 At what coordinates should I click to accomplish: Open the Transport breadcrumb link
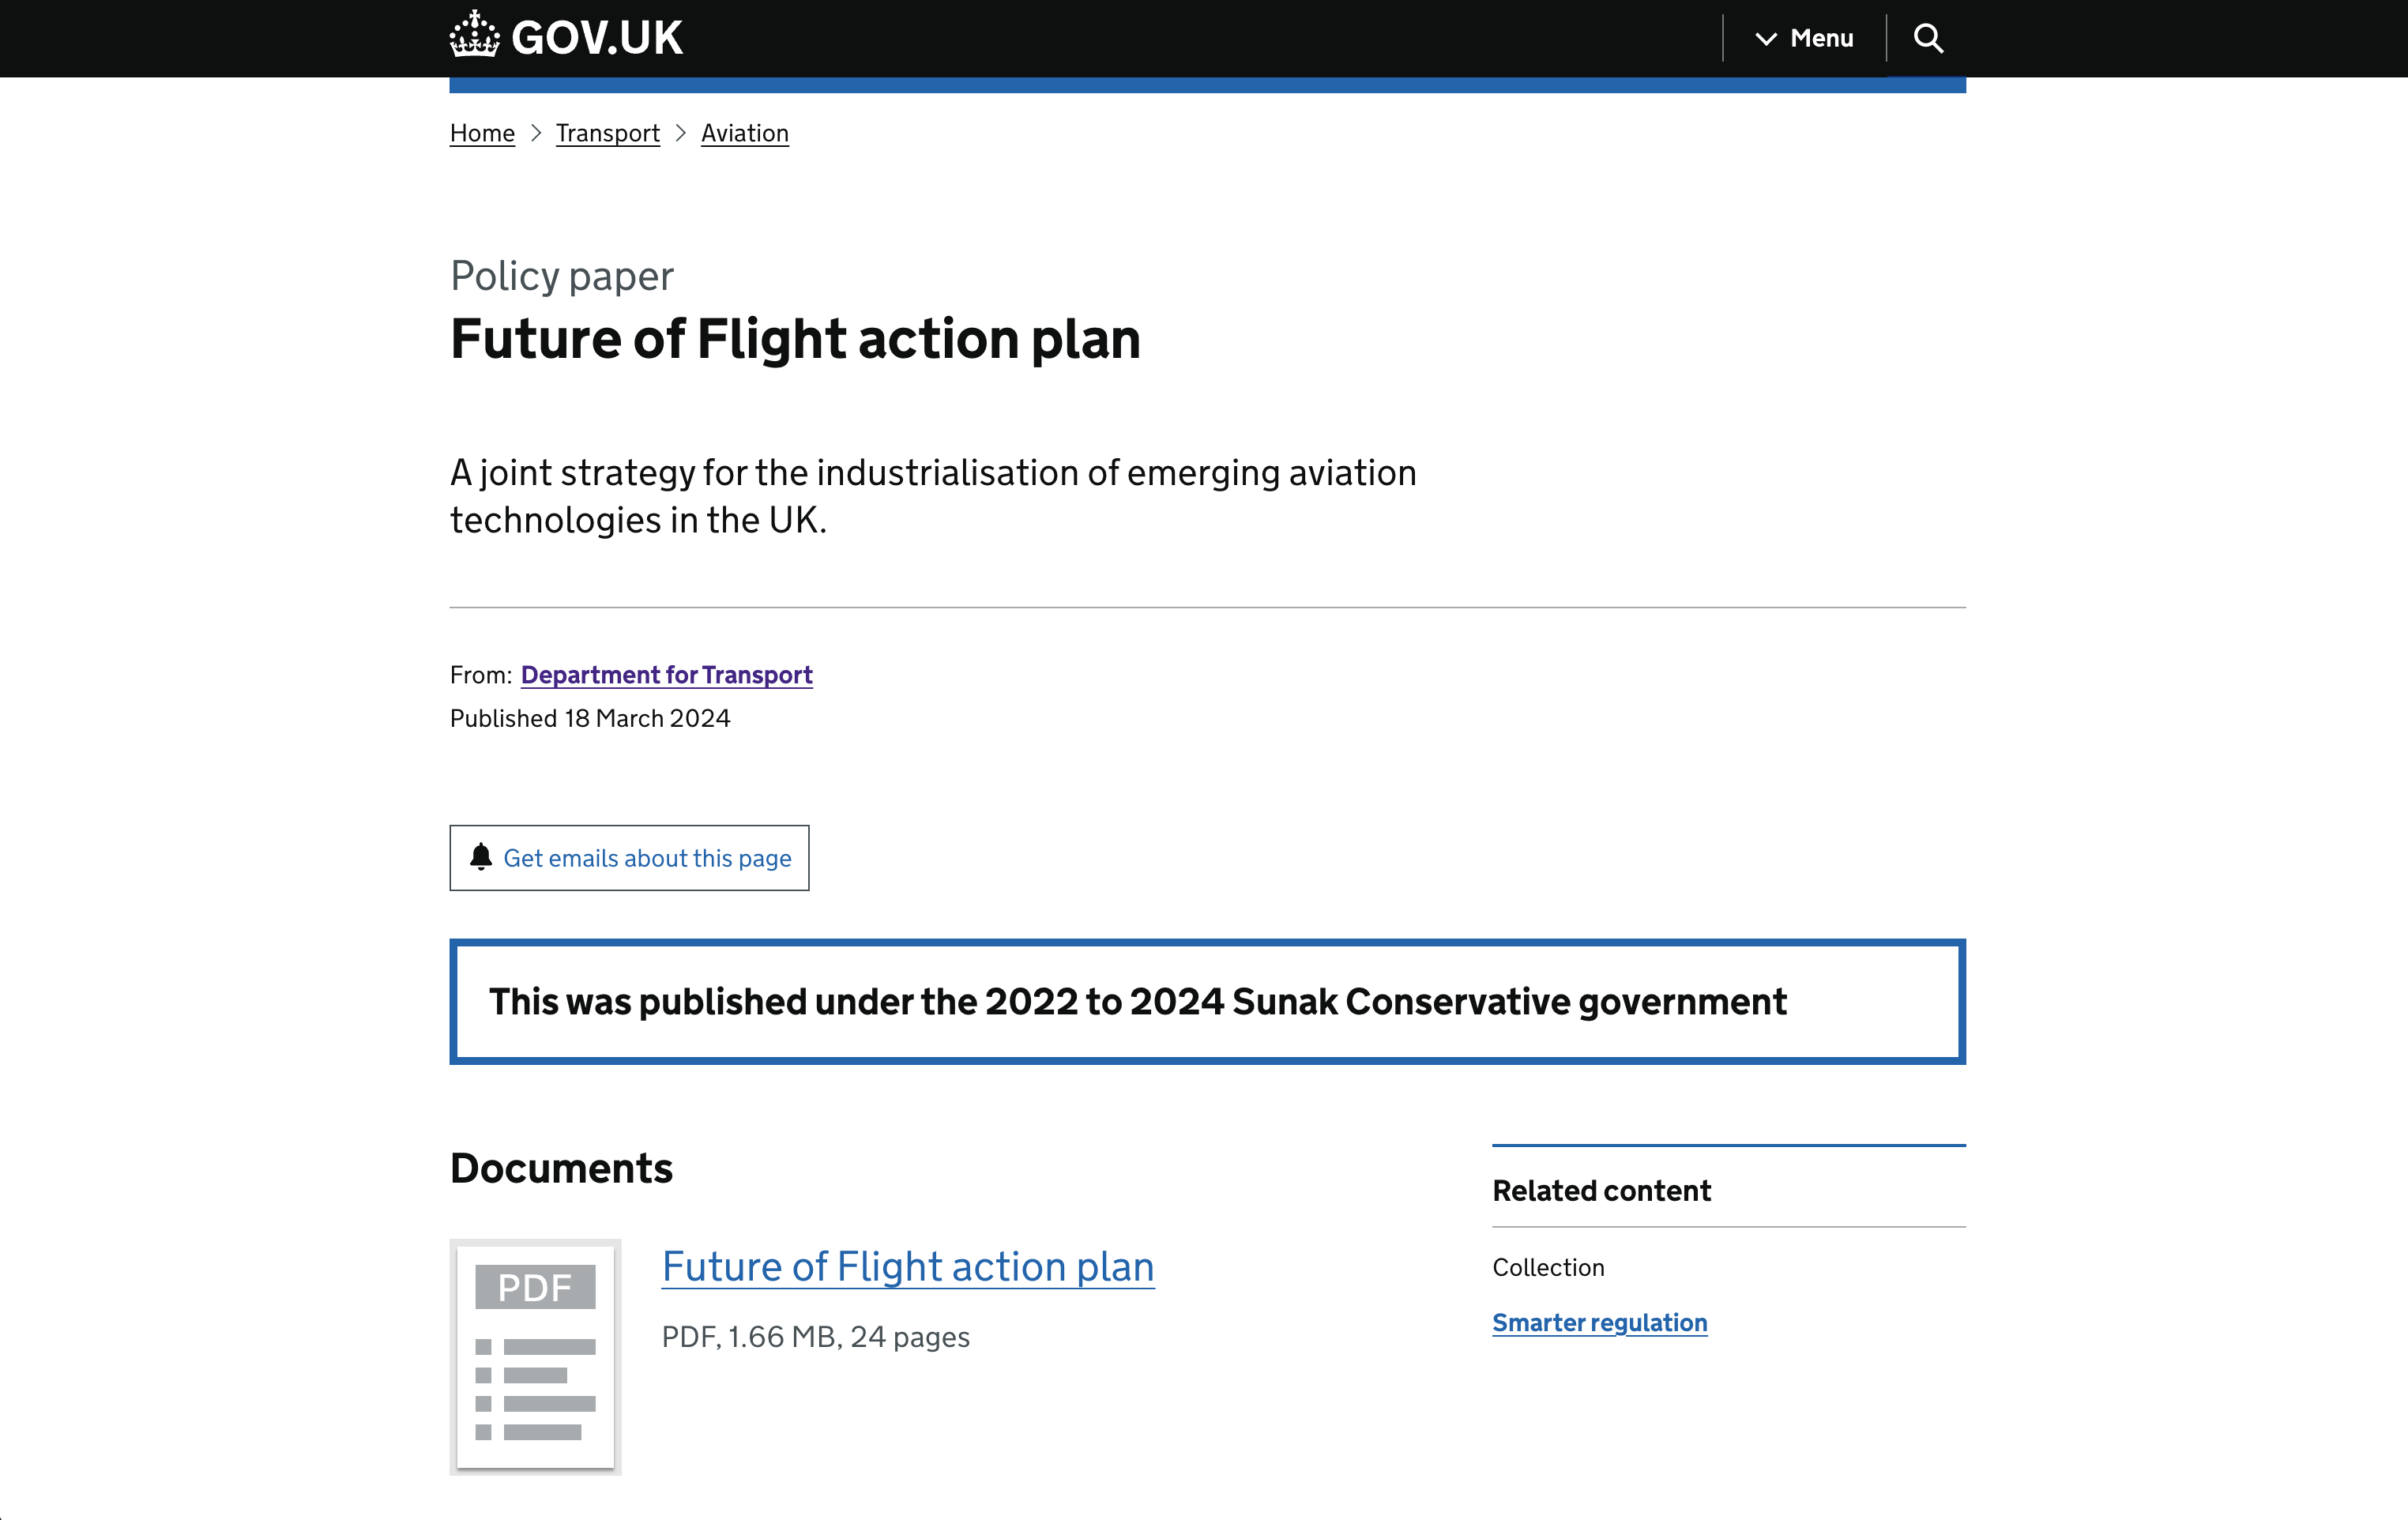tap(608, 133)
